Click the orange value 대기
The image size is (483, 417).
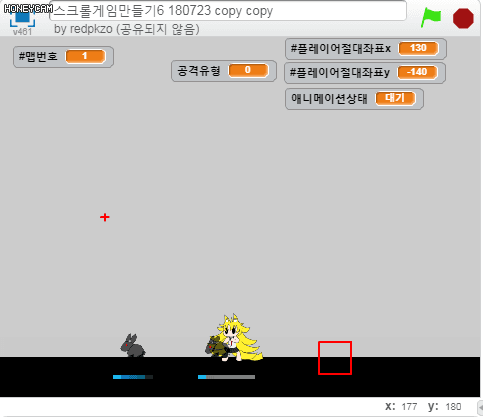[x=395, y=98]
